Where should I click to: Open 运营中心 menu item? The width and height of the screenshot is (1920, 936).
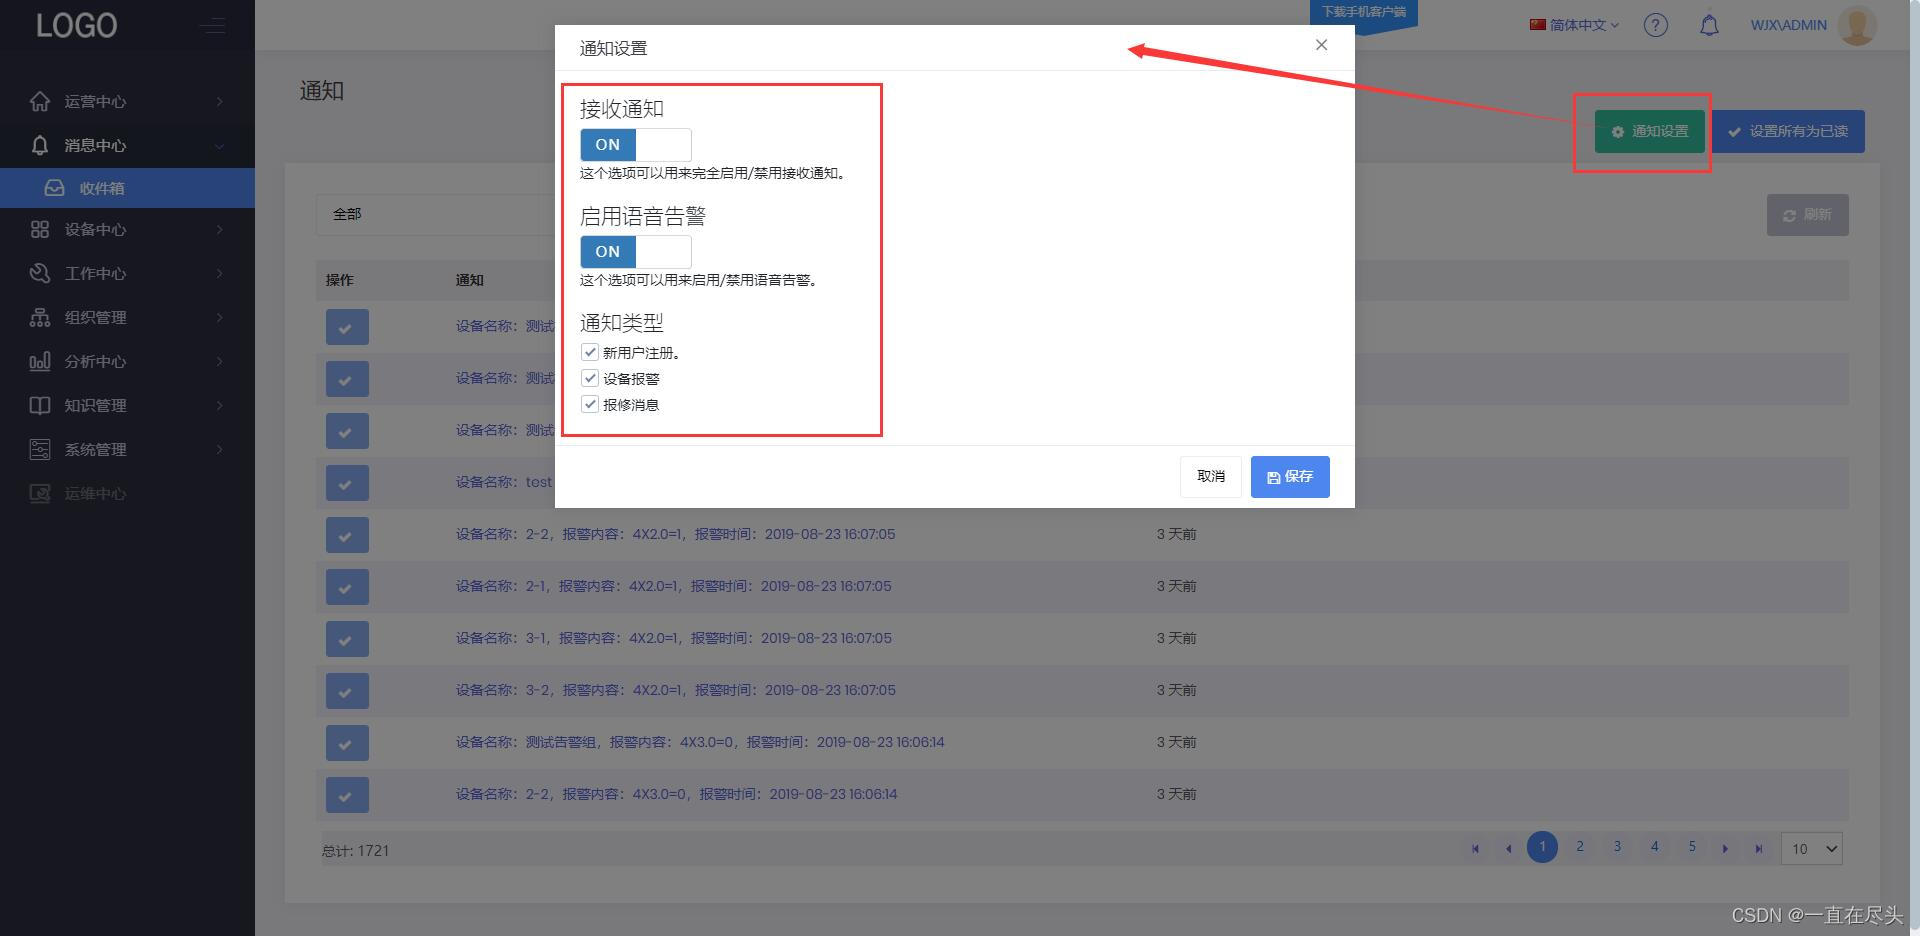click(x=127, y=101)
